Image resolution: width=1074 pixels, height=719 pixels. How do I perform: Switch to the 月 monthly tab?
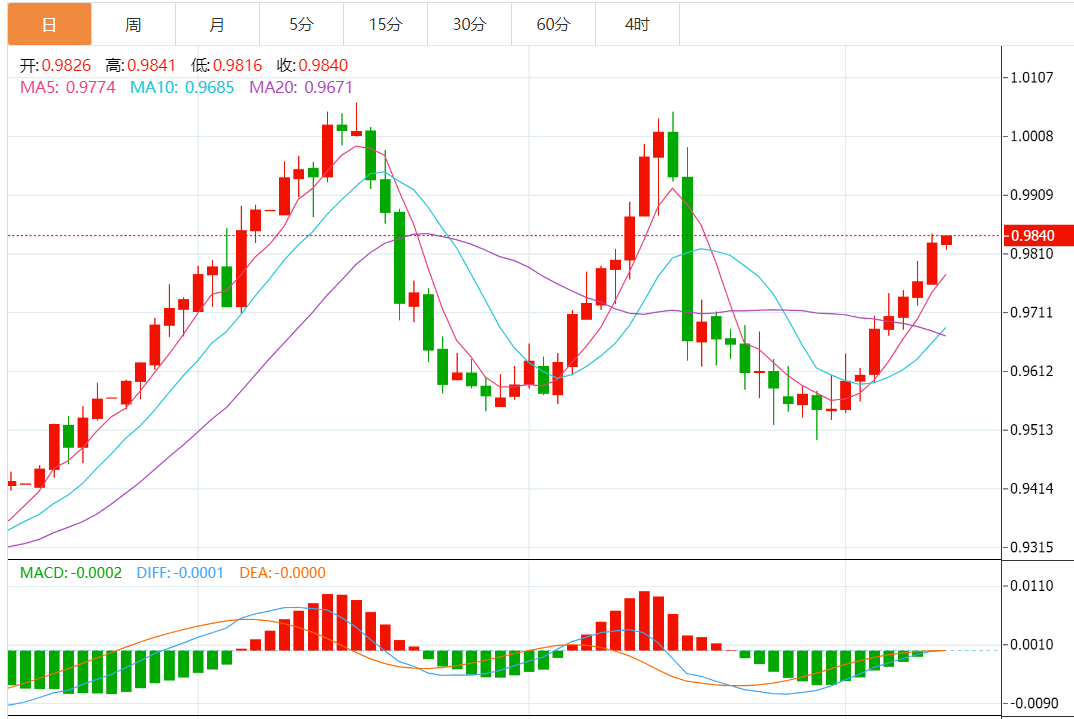click(x=217, y=25)
